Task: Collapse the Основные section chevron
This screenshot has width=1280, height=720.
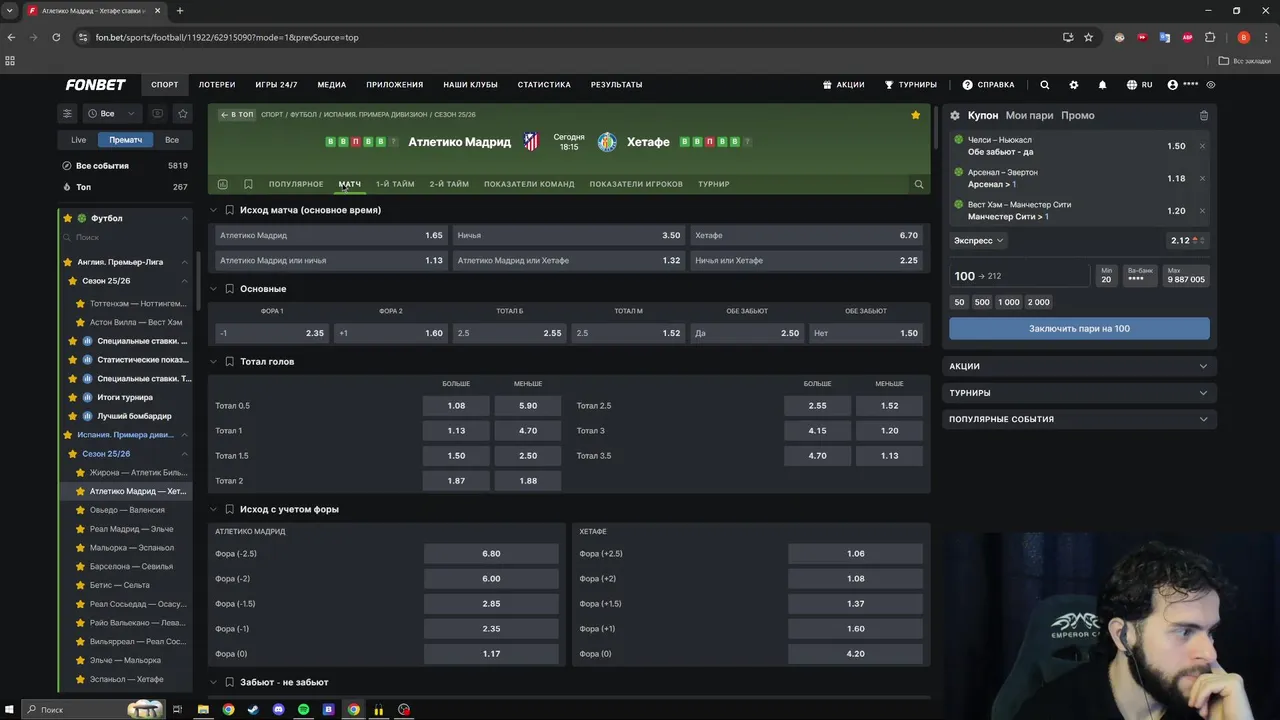Action: (213, 289)
